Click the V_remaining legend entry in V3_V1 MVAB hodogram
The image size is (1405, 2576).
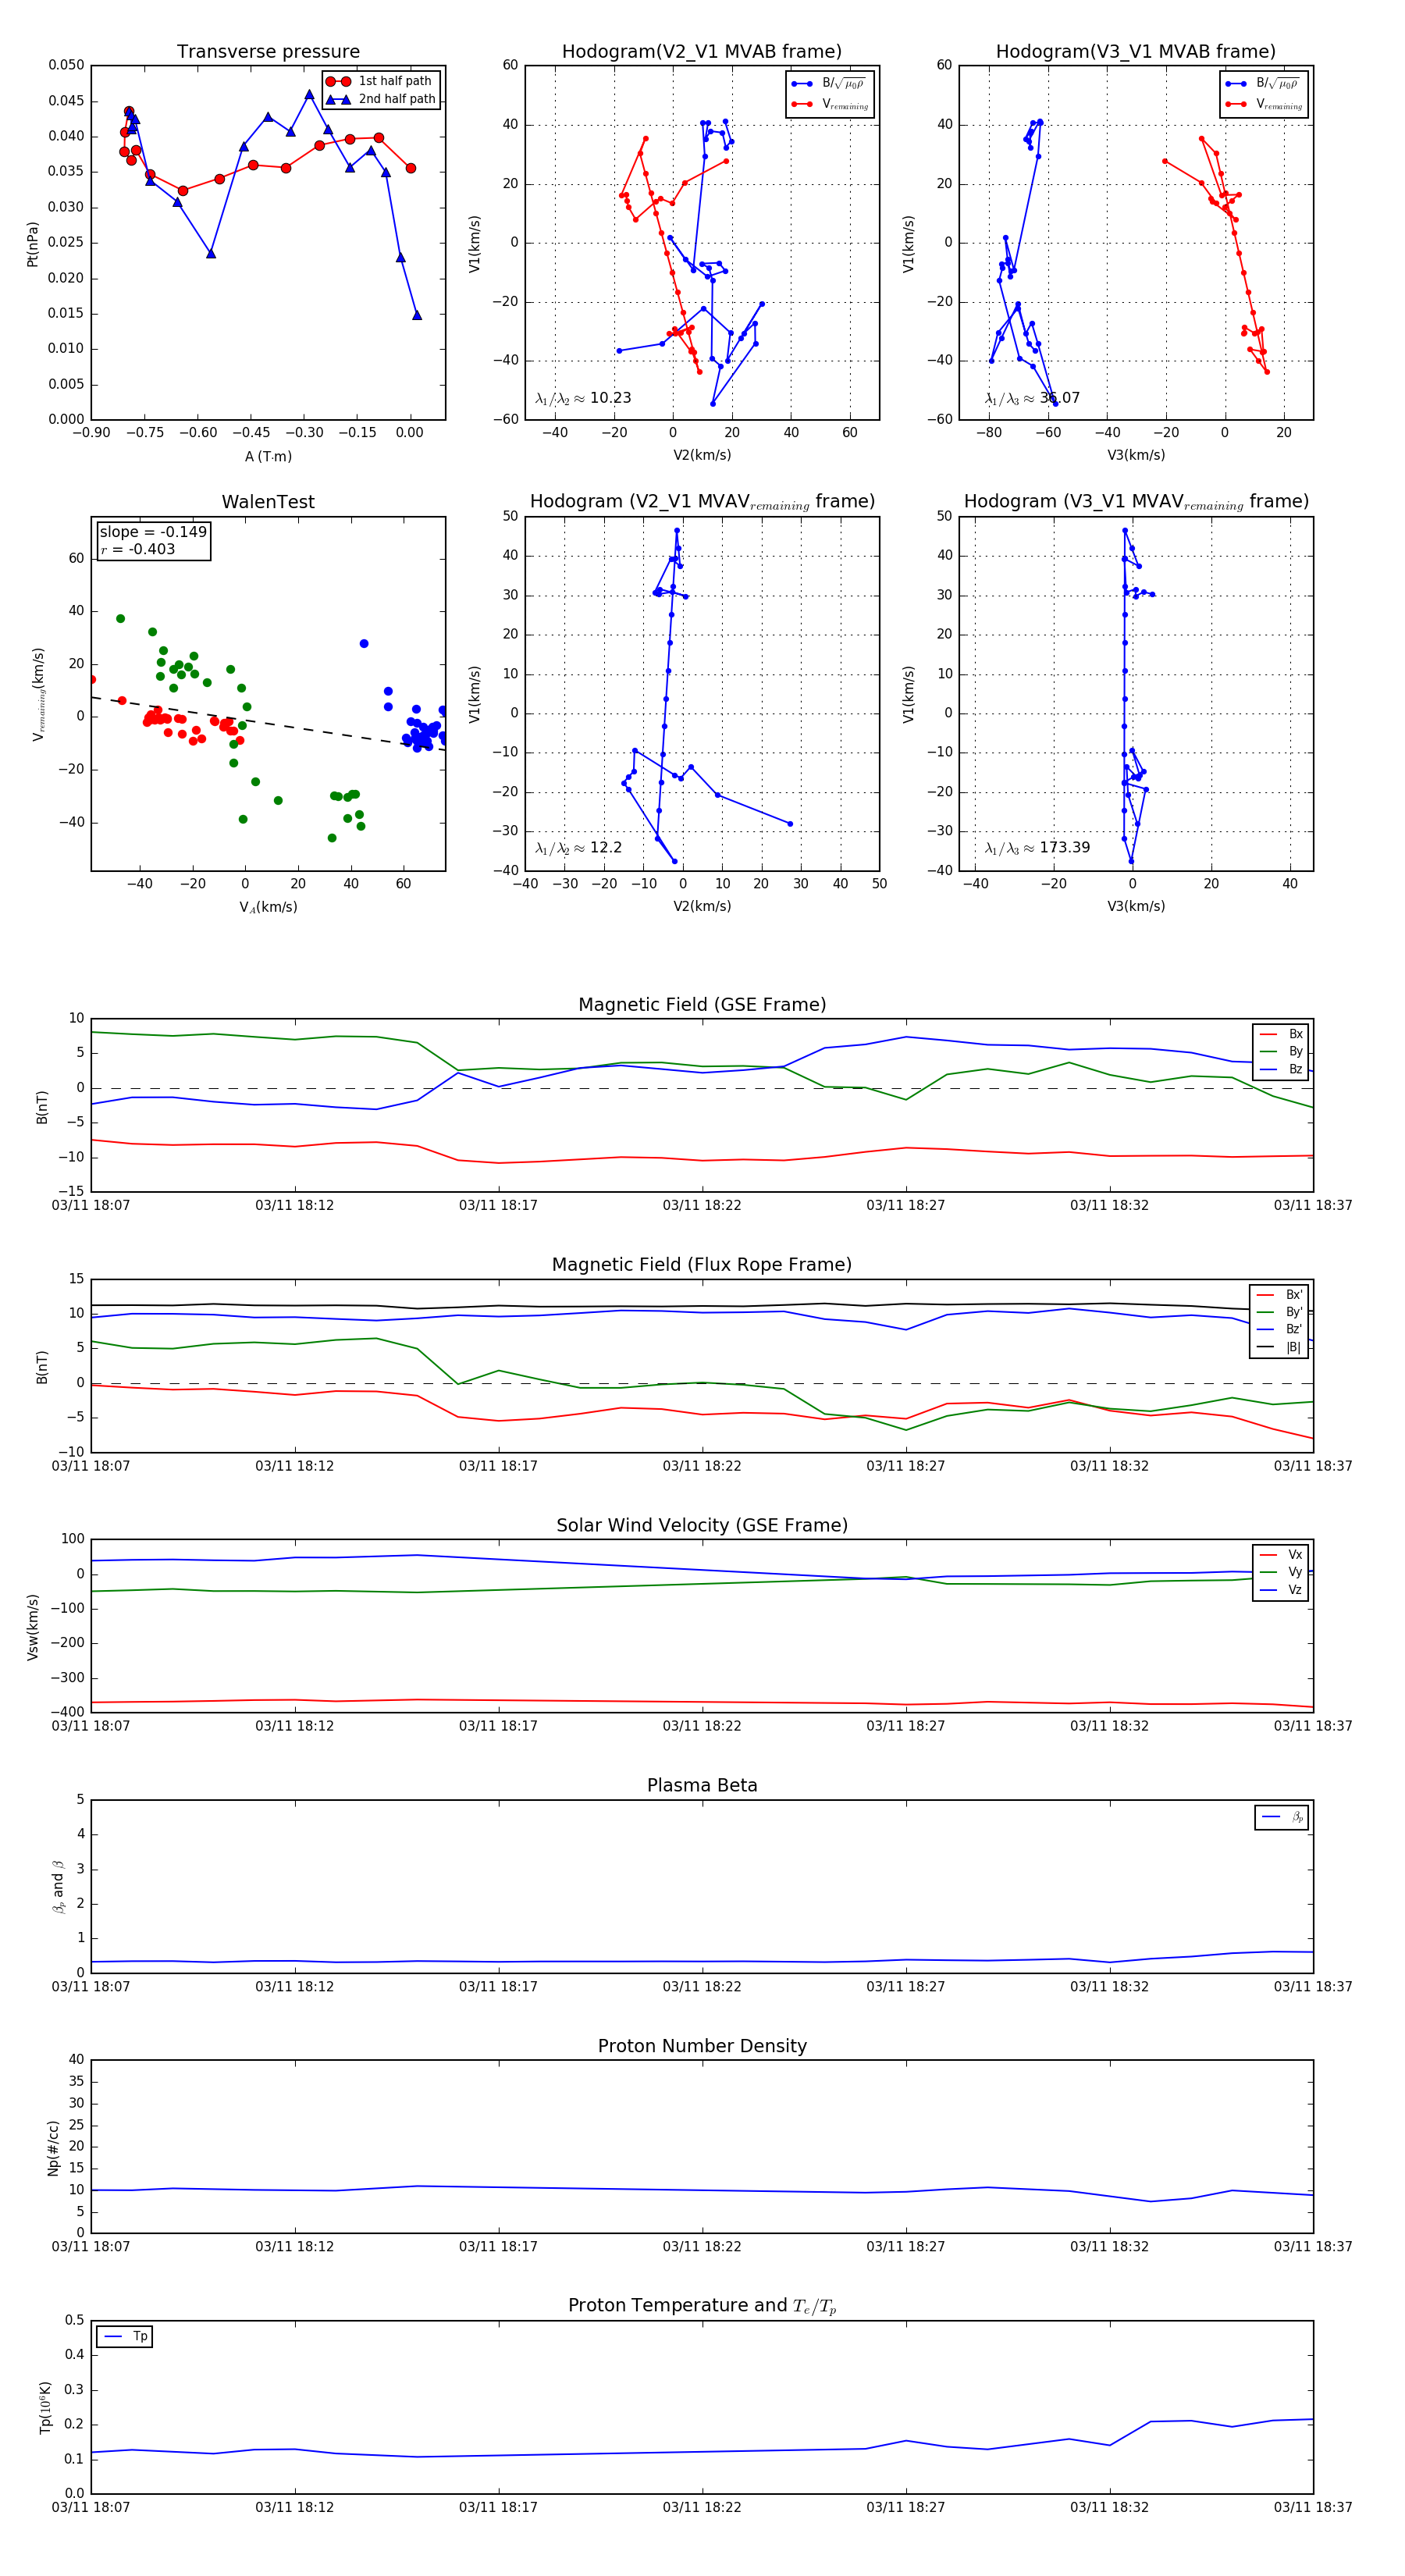[1264, 104]
